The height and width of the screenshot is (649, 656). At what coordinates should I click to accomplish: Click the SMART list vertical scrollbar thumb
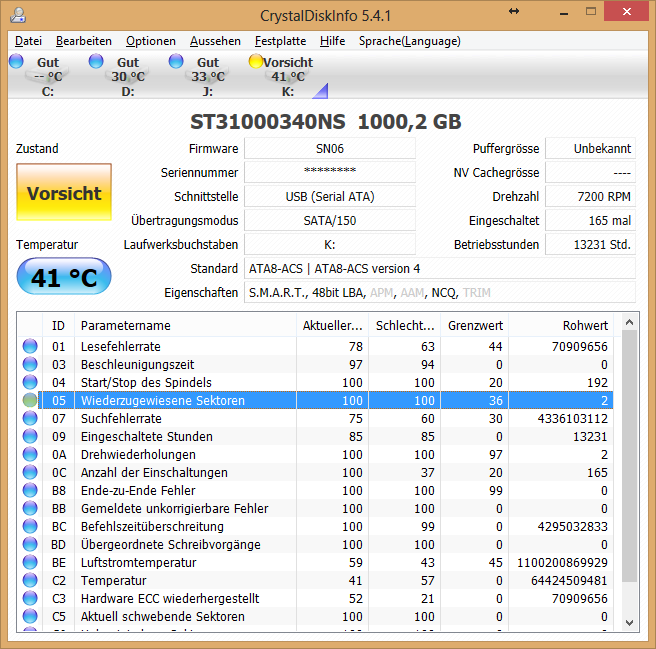(629, 456)
